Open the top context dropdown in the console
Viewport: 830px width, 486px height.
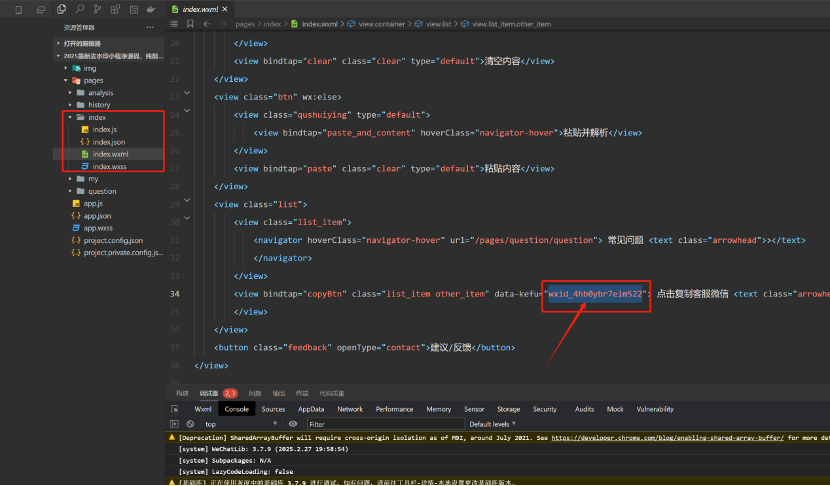[240, 424]
